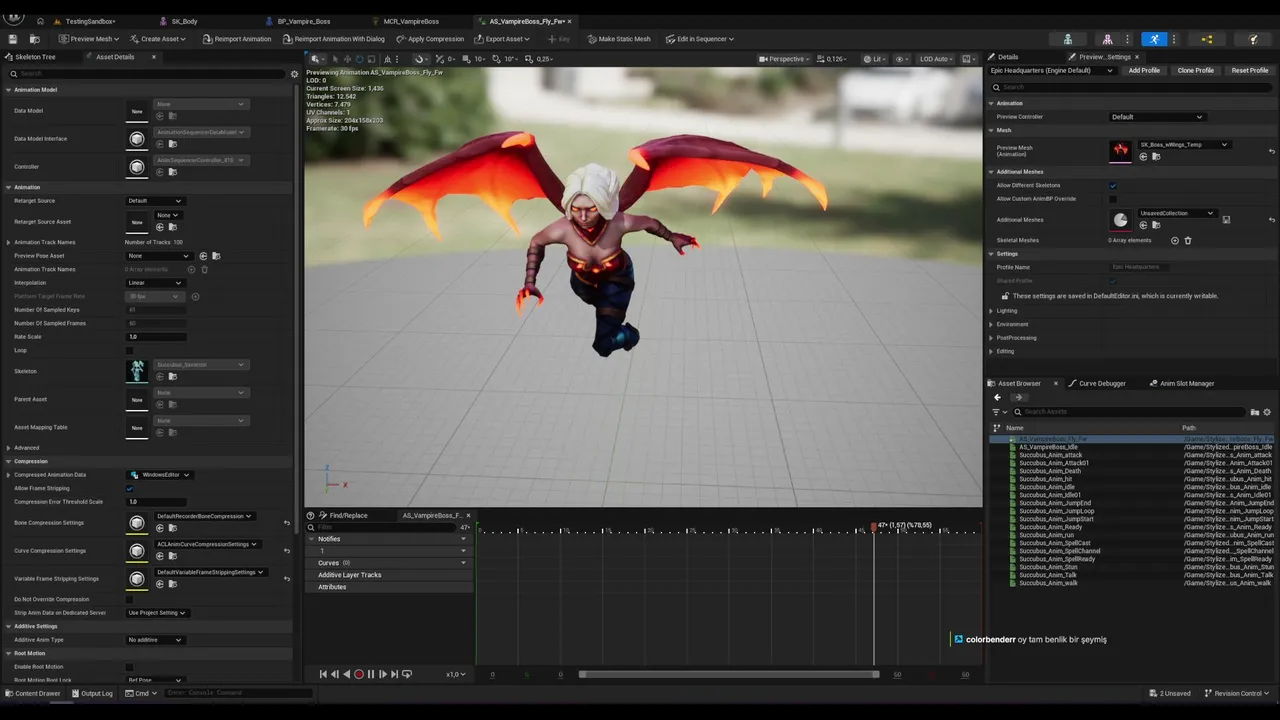Click the Browse to asset icon
Screen dimensions: 1280x720
[34, 39]
